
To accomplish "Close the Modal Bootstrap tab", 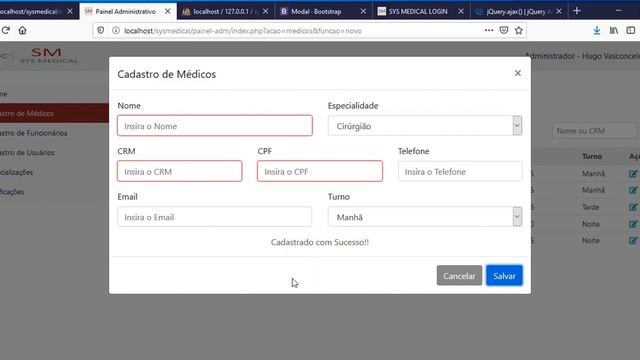I will (x=363, y=11).
